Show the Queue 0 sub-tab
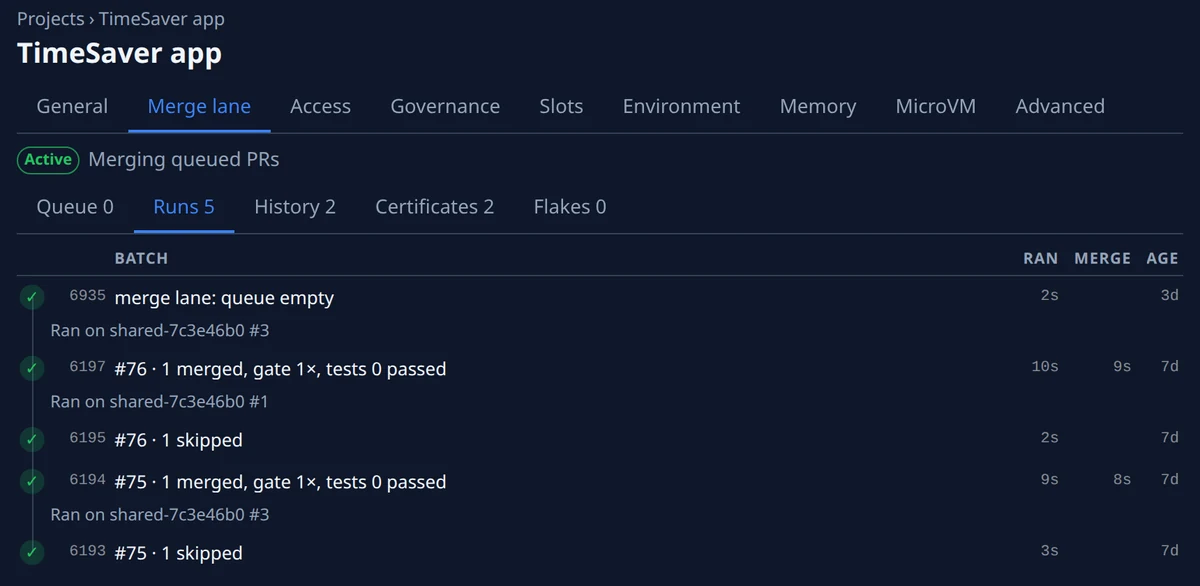This screenshot has height=586, width=1200. [x=75, y=207]
